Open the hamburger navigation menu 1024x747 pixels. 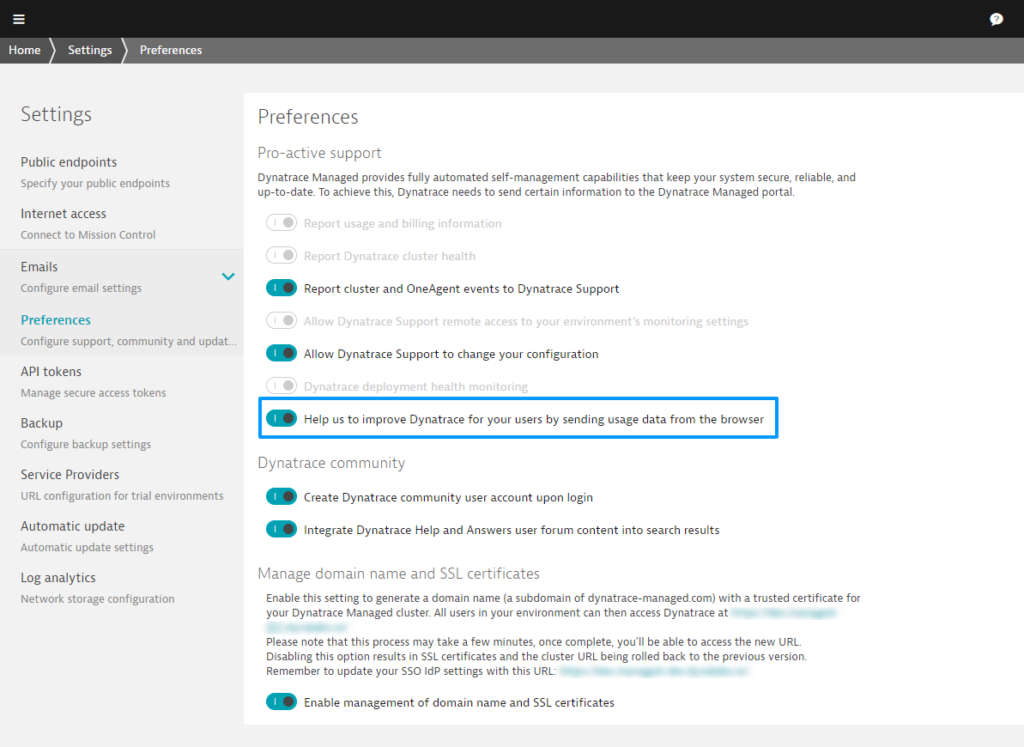click(19, 19)
